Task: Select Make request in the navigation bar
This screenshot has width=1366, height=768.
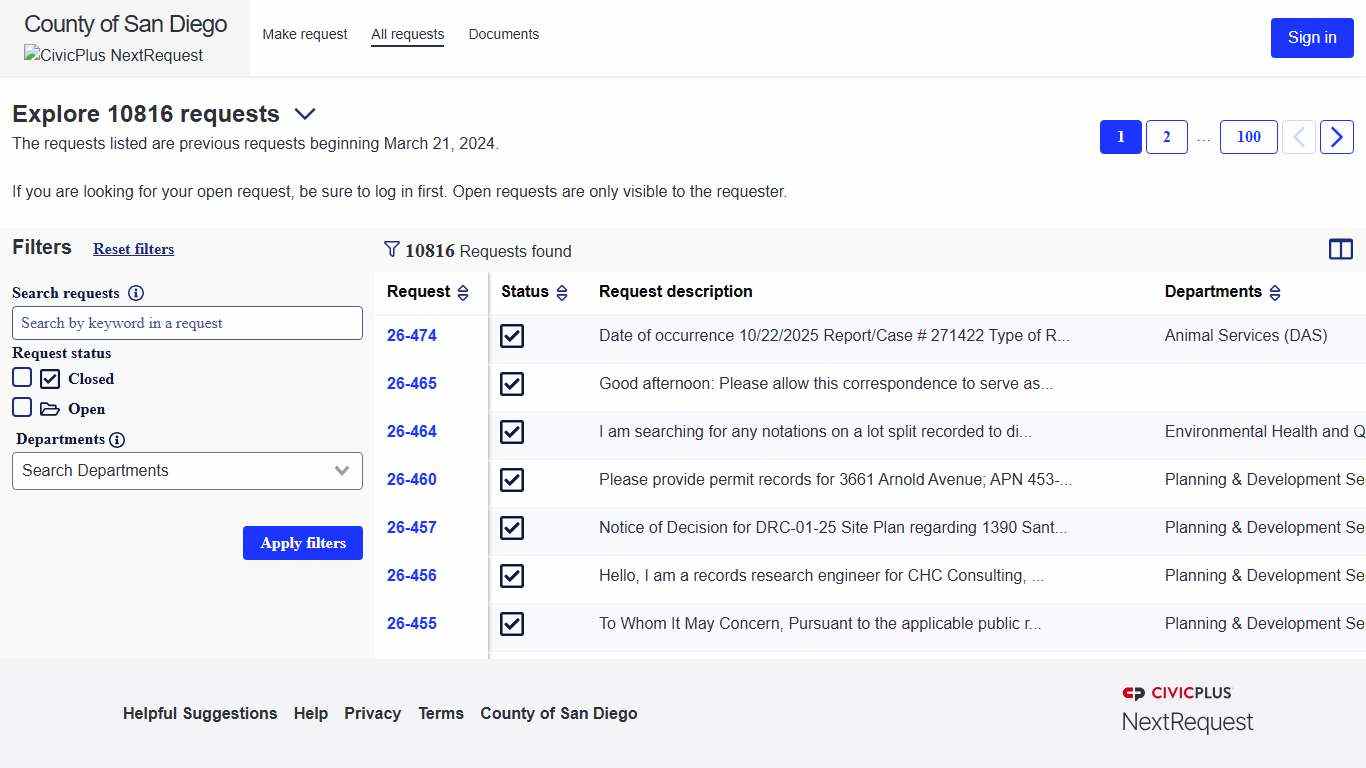Action: [x=304, y=34]
